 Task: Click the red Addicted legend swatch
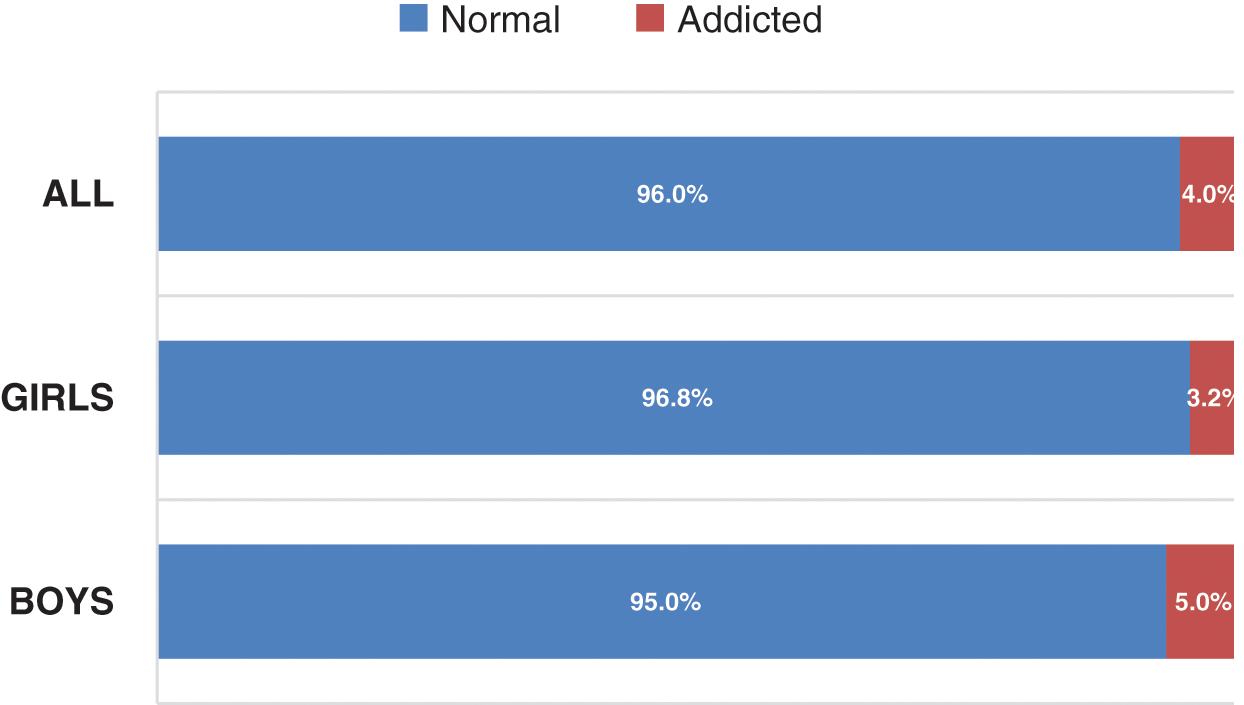(x=650, y=18)
